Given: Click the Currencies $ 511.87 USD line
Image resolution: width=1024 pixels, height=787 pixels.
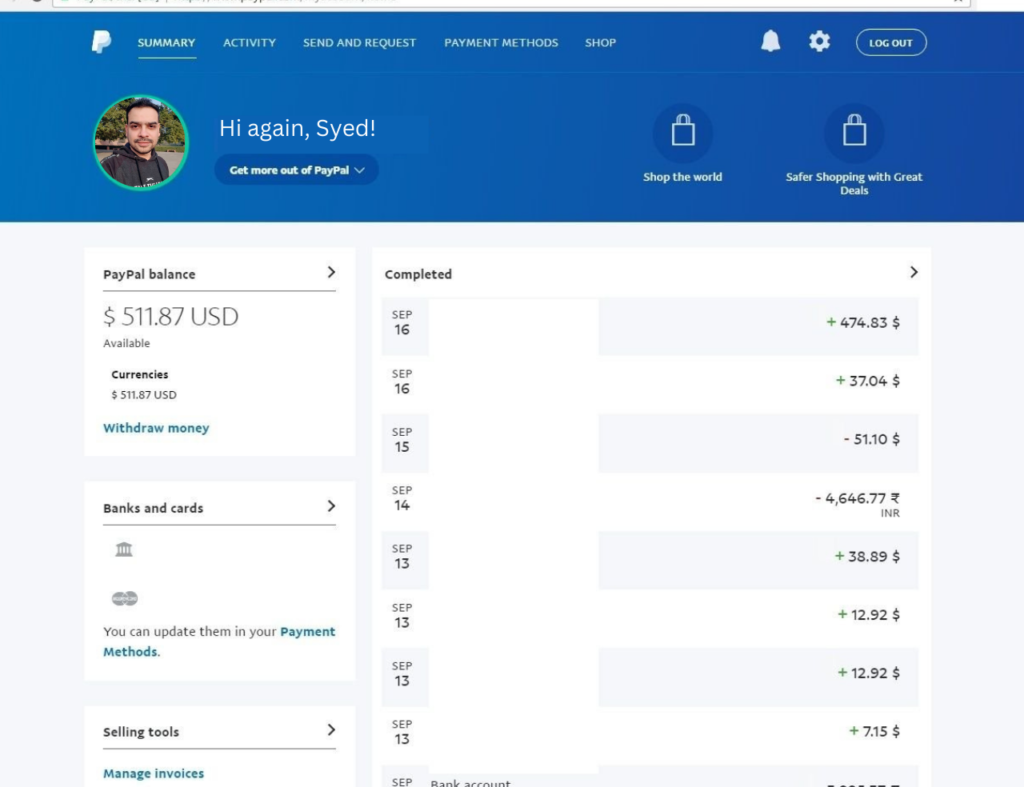Looking at the screenshot, I should coord(144,394).
